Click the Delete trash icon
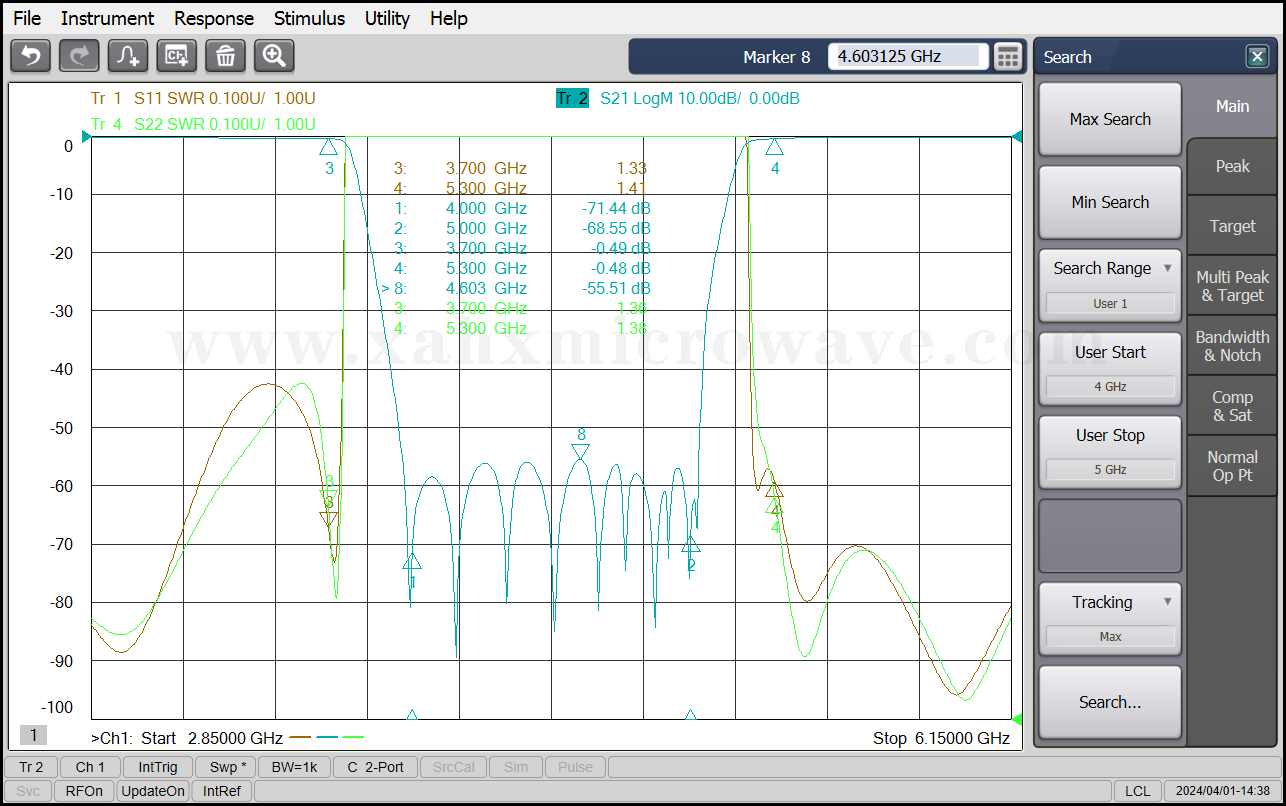The height and width of the screenshot is (806, 1286). 225,56
